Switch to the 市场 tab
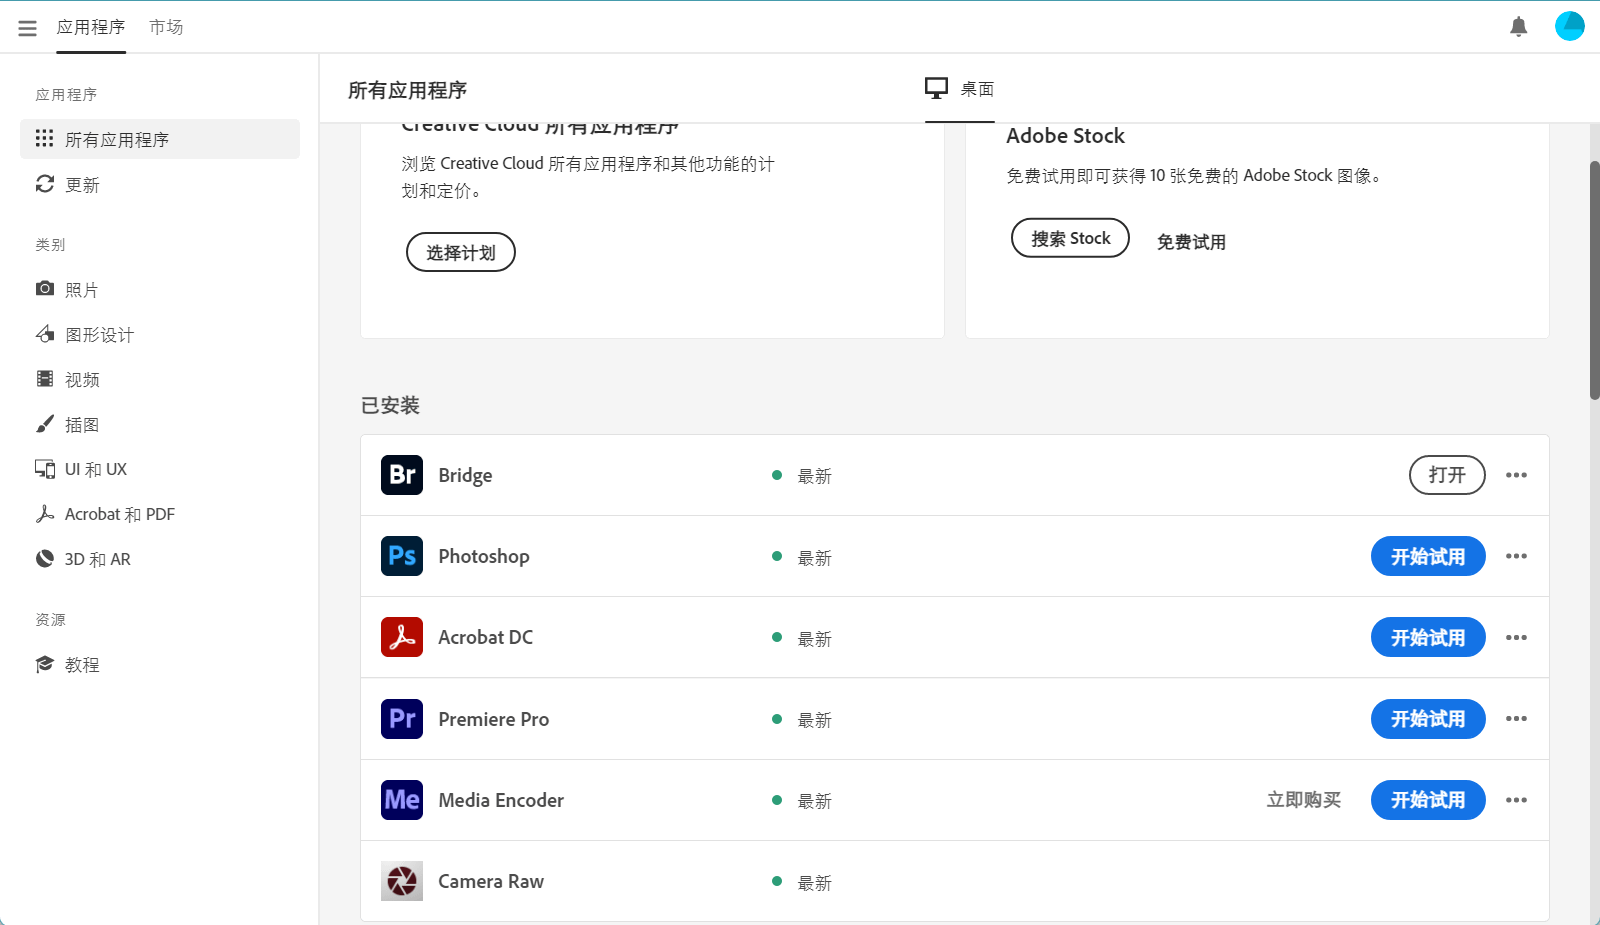Image resolution: width=1600 pixels, height=925 pixels. (166, 27)
